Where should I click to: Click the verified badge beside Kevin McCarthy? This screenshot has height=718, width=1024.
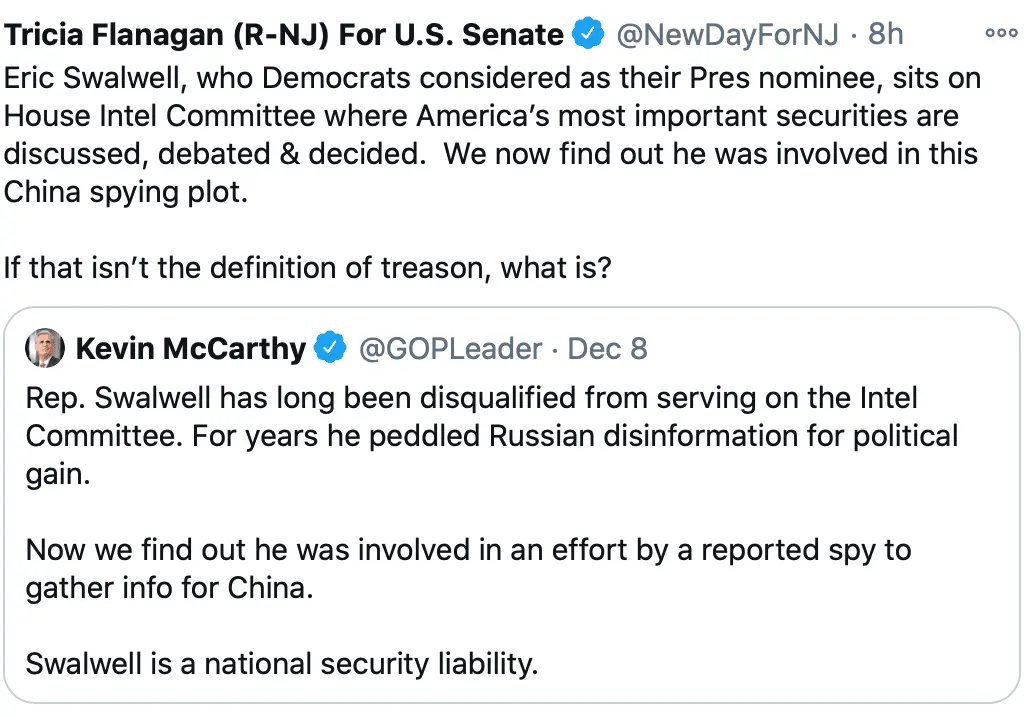(x=330, y=348)
